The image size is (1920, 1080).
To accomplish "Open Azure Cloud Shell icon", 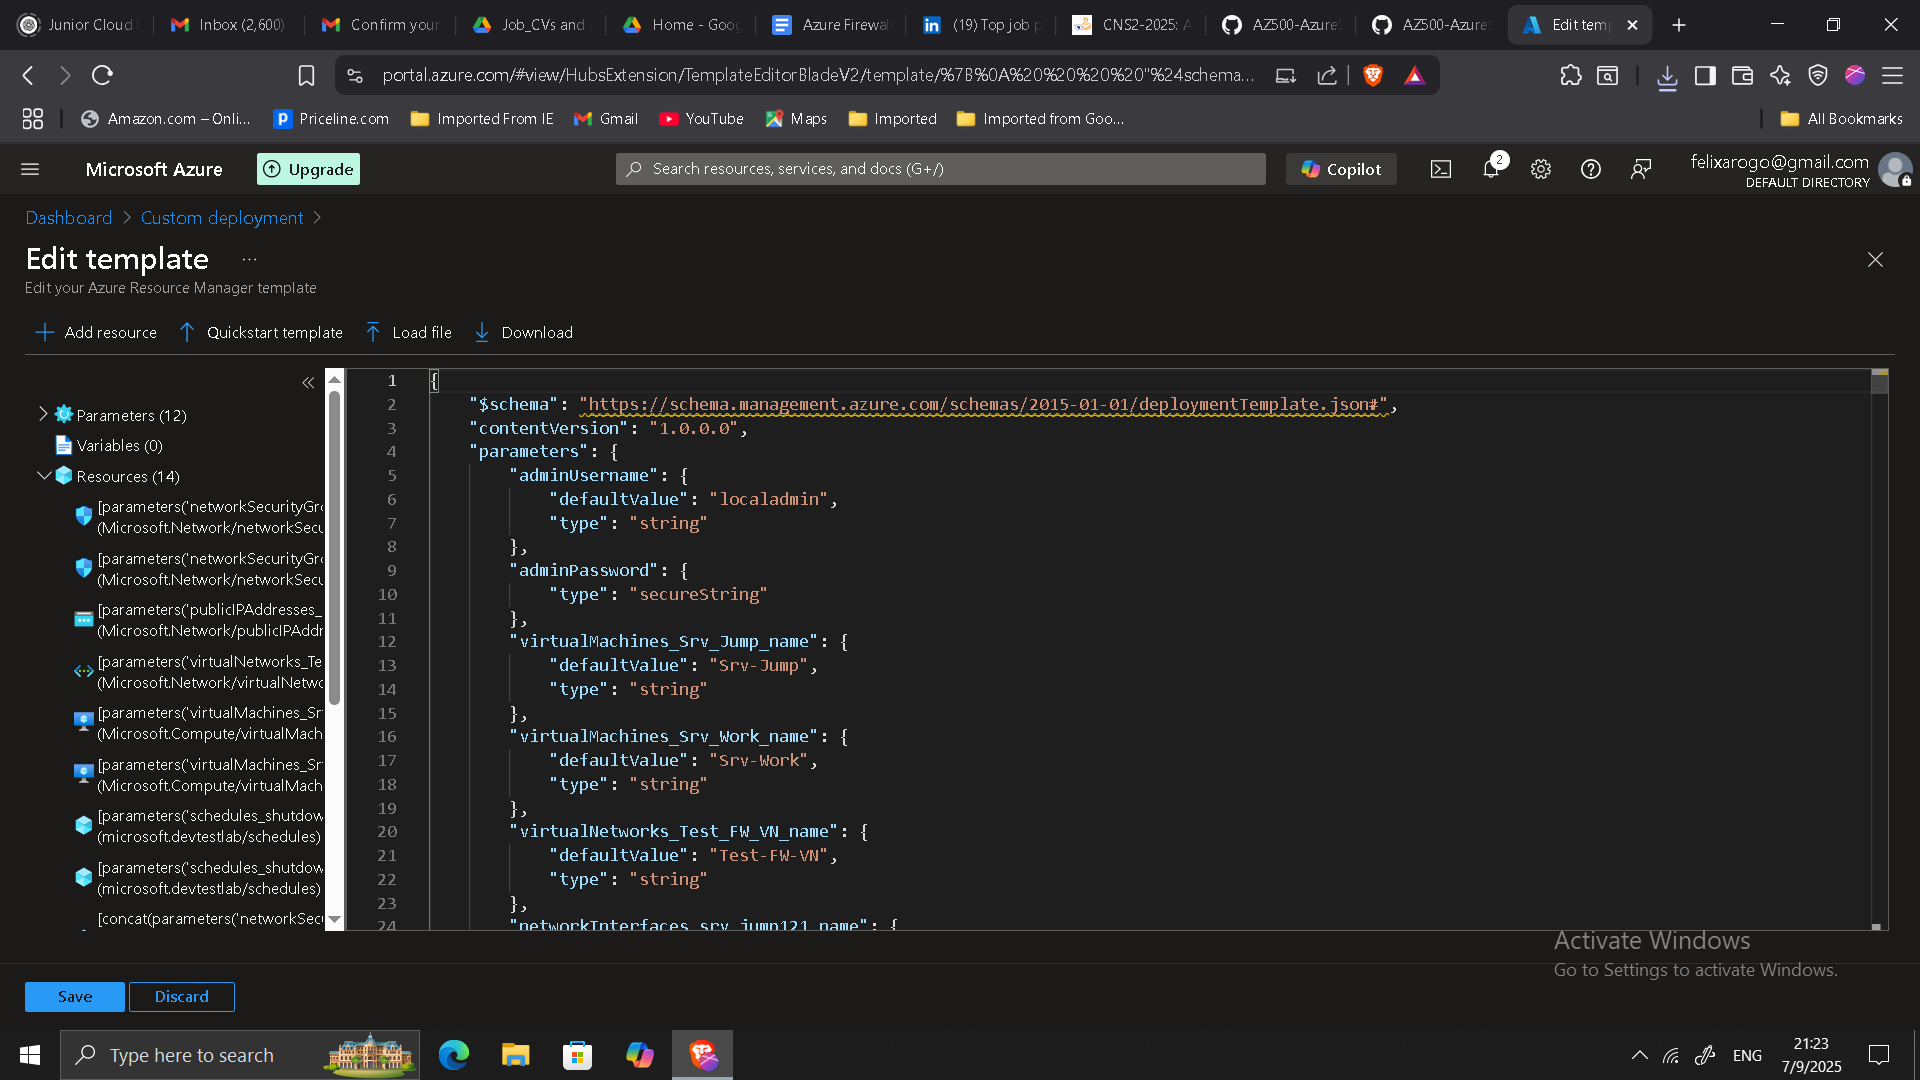I will (1440, 169).
